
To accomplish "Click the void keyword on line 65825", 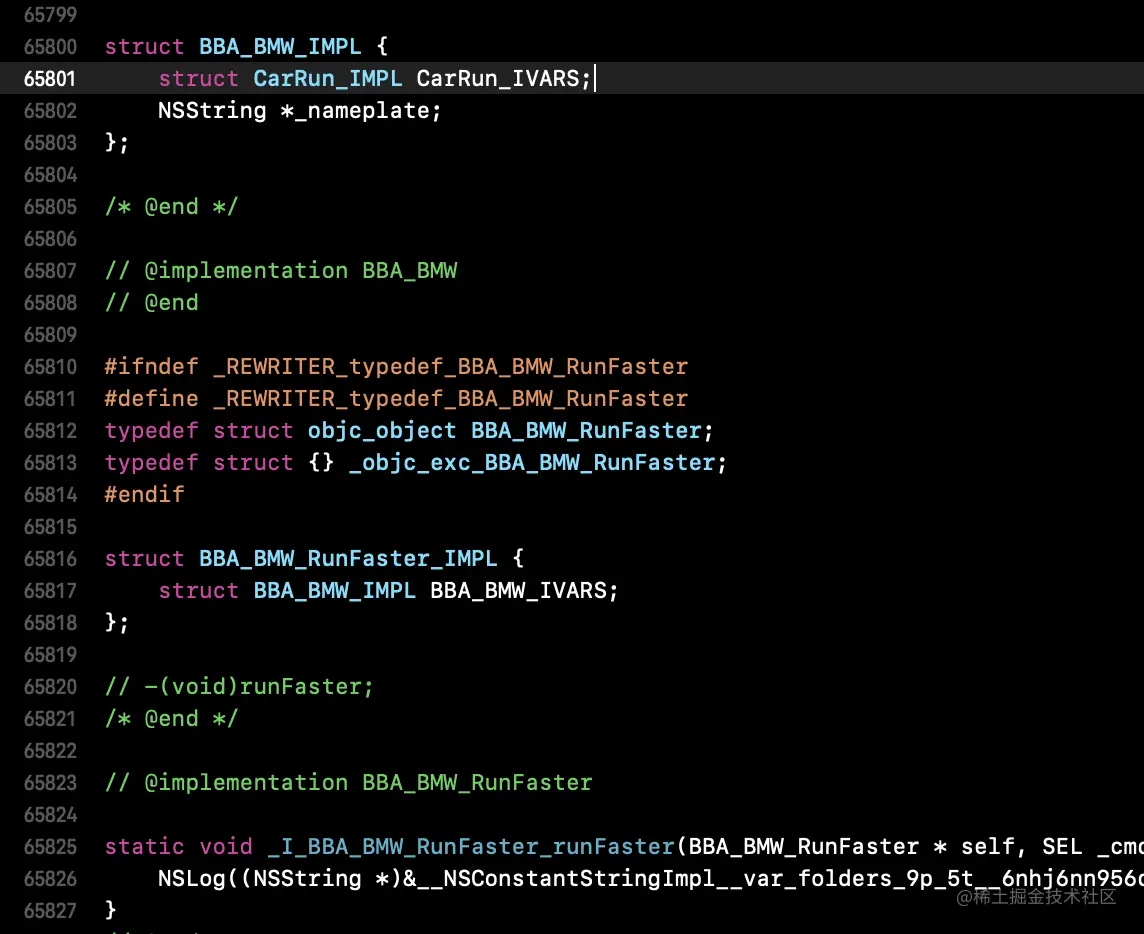I will [x=226, y=846].
